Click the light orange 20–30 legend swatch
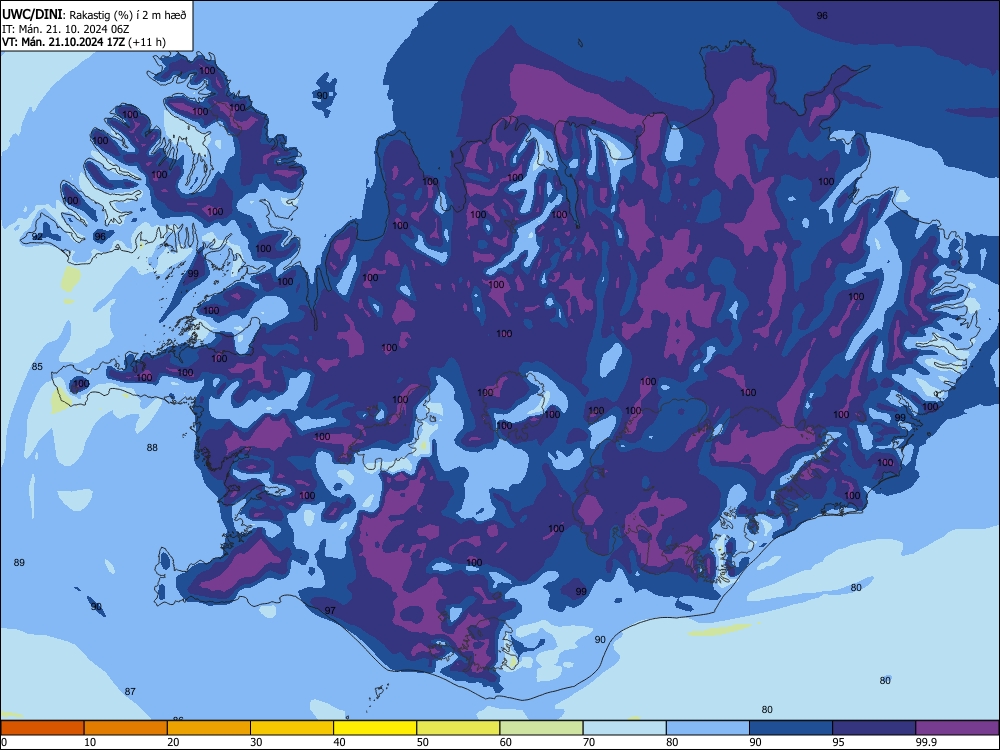1000x750 pixels. click(209, 728)
